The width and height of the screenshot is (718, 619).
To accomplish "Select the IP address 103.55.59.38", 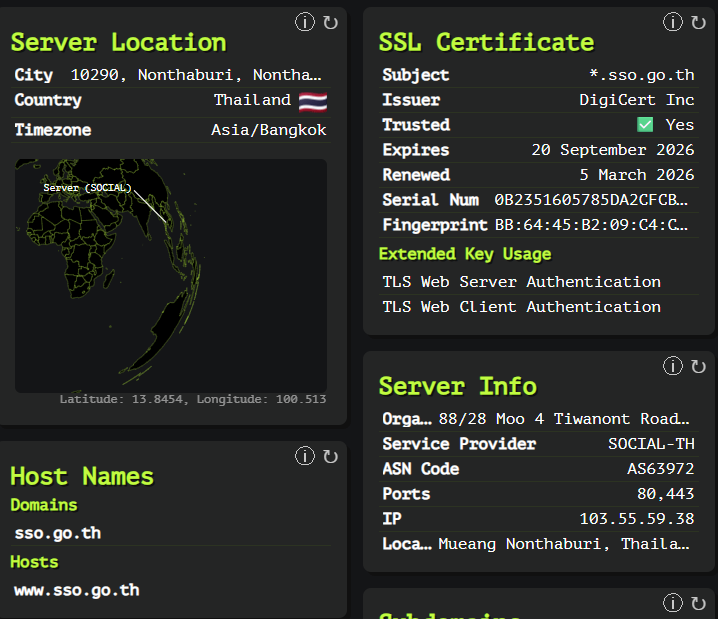I will click(636, 519).
